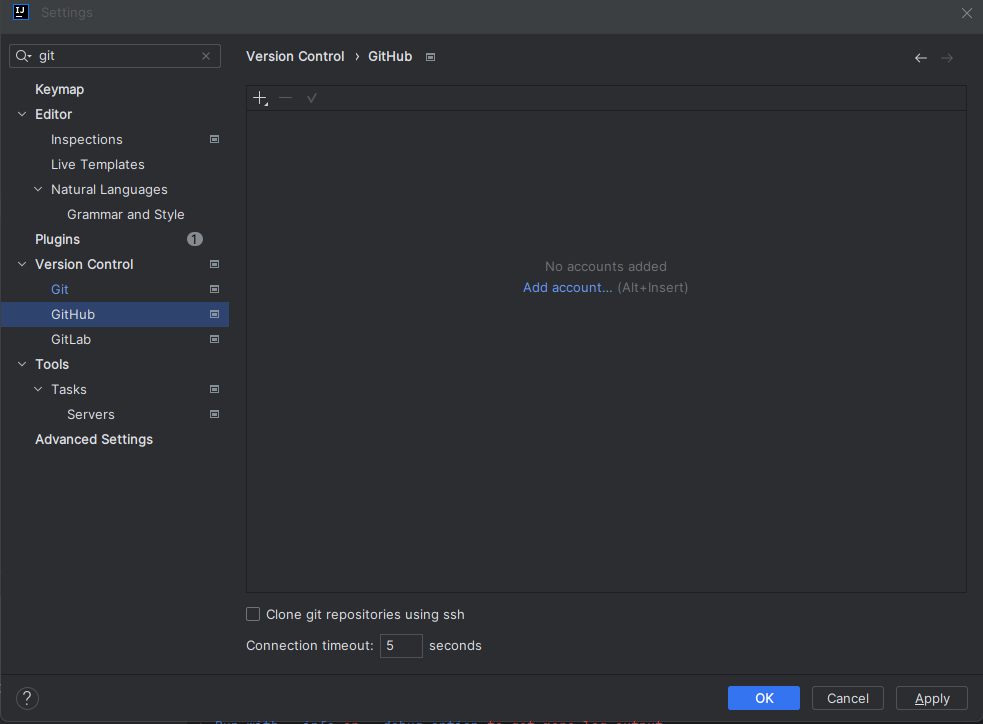983x724 pixels.
Task: Click the Plugins update count badge
Action: 195,239
